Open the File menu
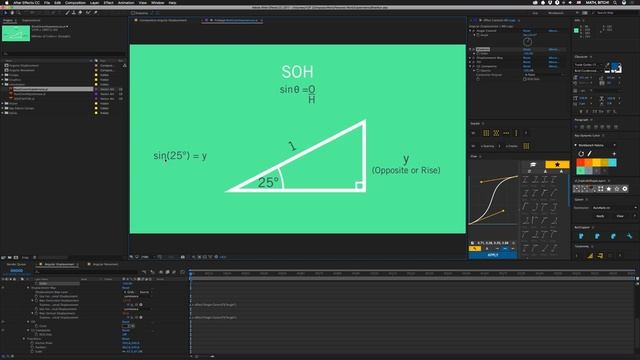This screenshot has width=640, height=360. click(x=47, y=2)
